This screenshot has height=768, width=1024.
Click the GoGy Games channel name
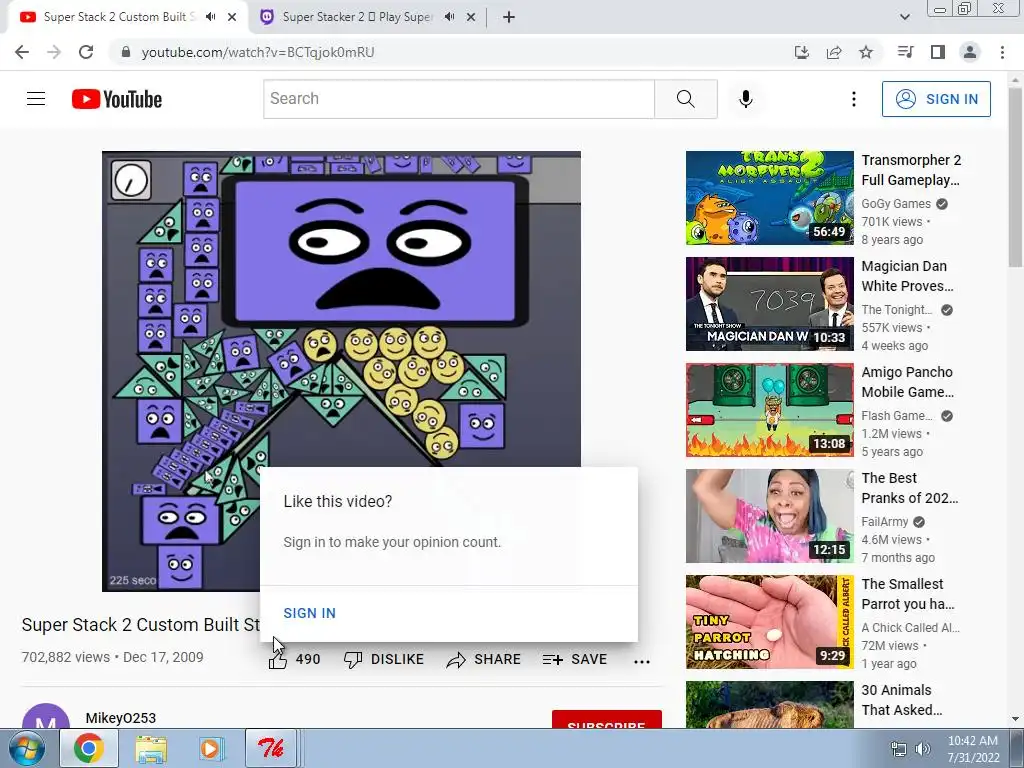(x=895, y=204)
